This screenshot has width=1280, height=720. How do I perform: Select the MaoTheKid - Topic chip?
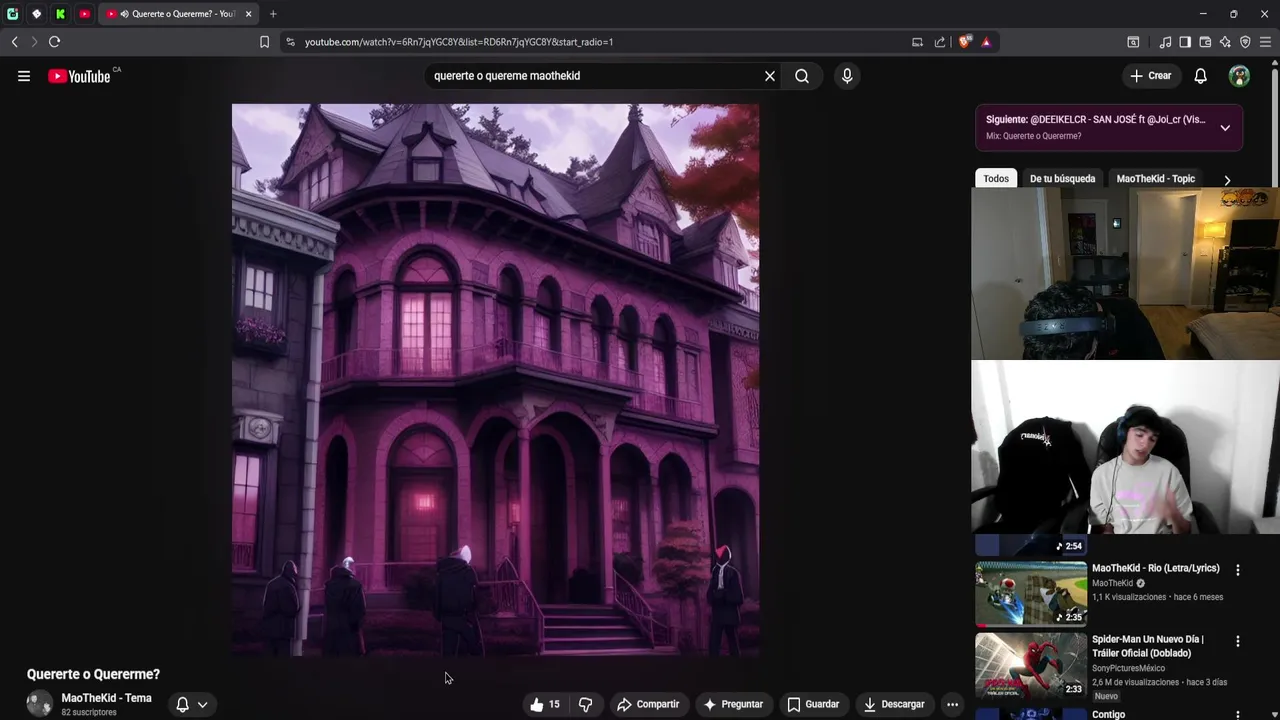point(1155,179)
